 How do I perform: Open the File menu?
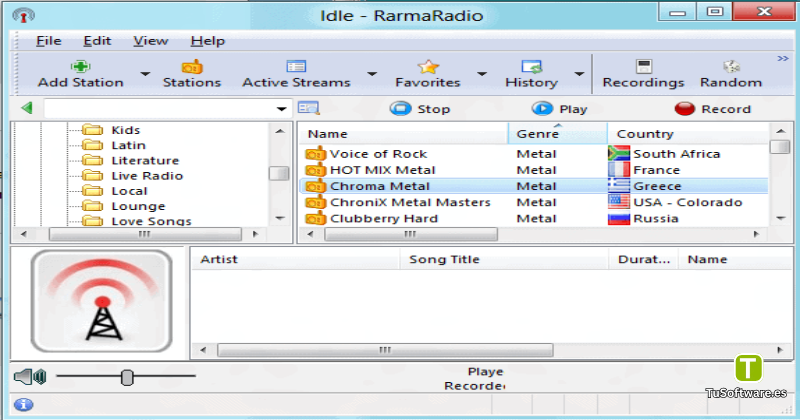click(x=48, y=41)
